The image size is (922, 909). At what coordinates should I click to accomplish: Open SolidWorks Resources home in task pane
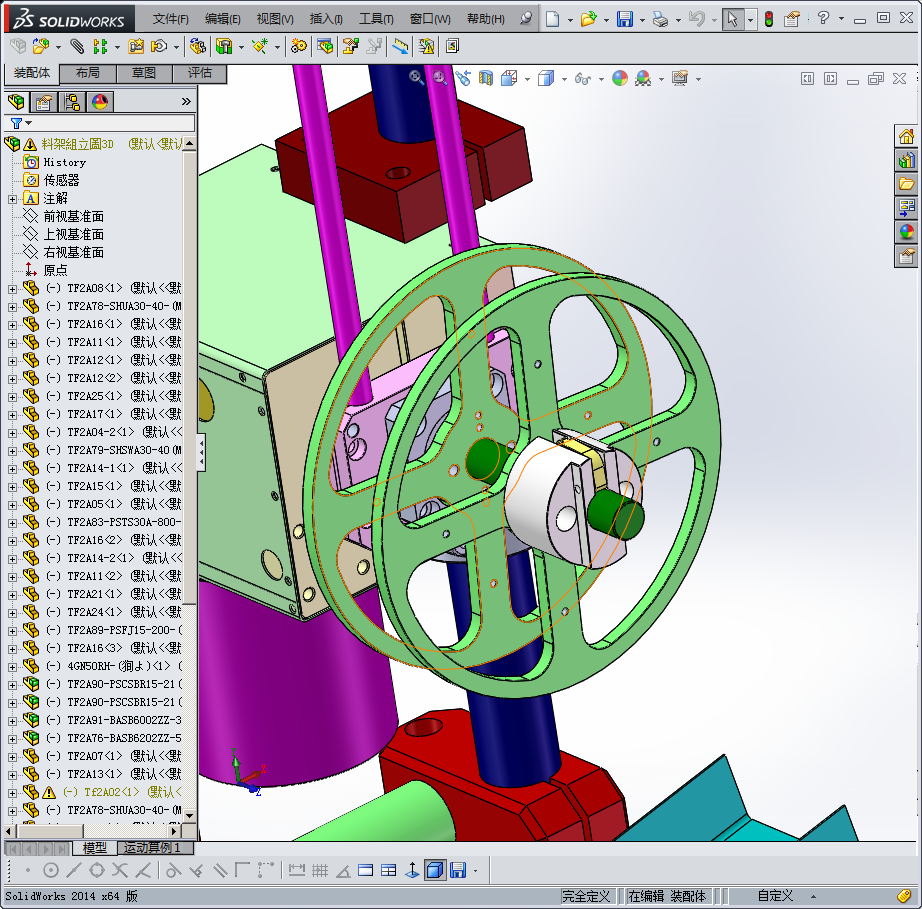[x=906, y=137]
